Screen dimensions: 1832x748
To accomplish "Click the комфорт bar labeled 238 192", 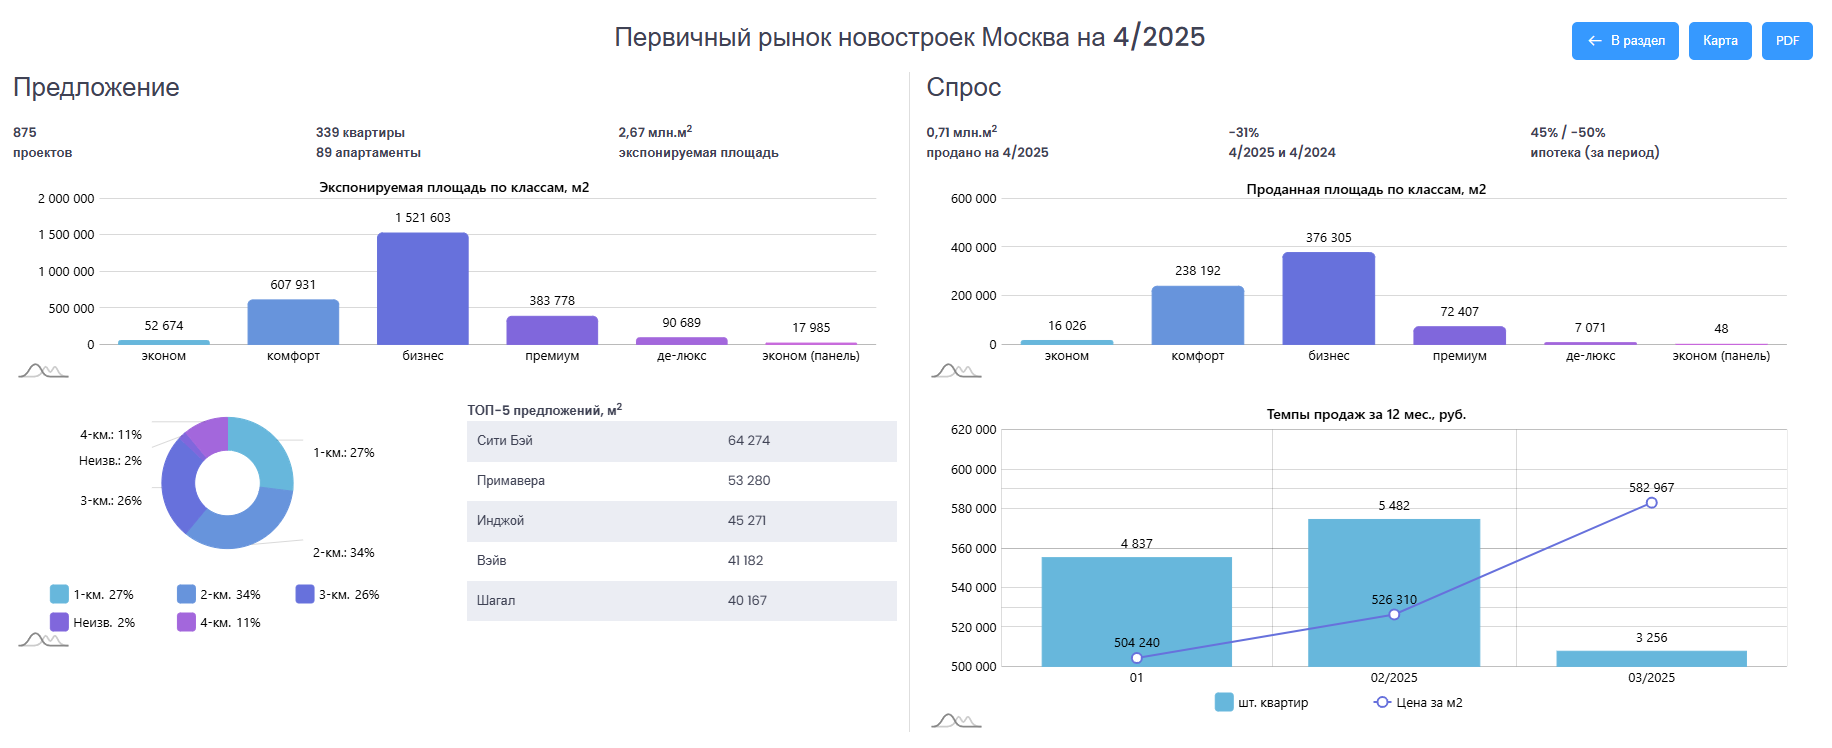I will 1197,315.
